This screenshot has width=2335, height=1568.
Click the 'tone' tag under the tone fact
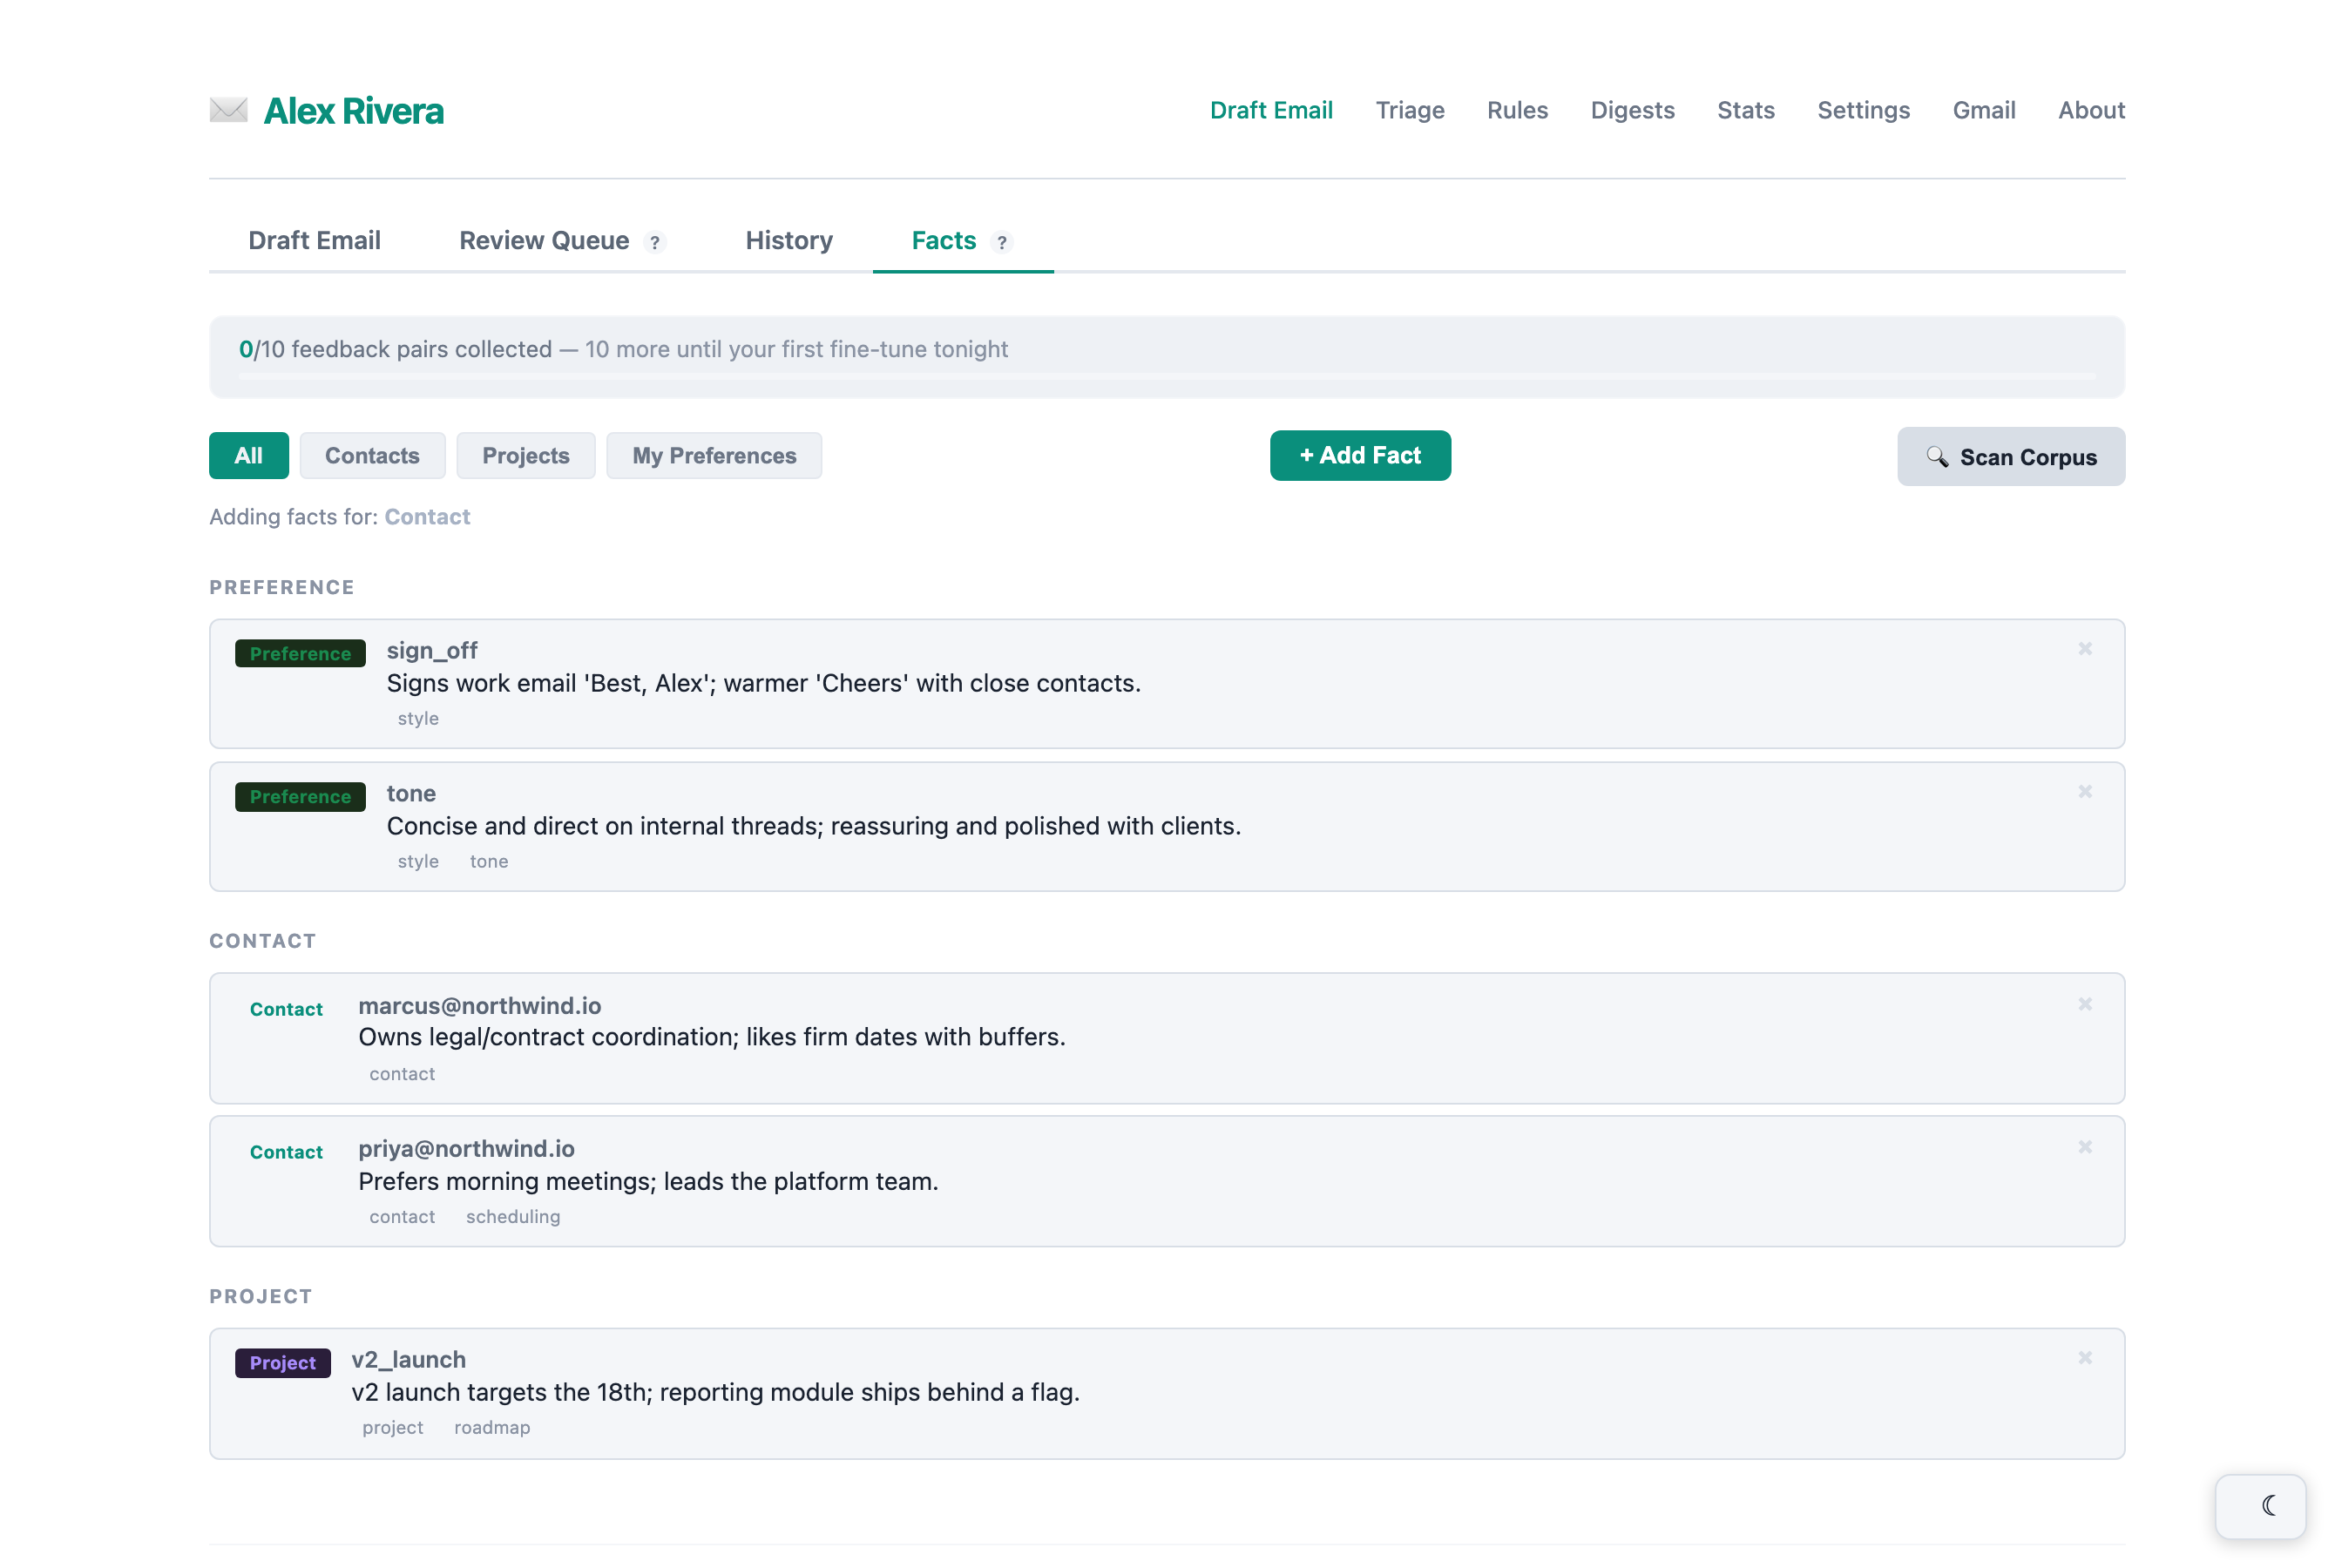tap(489, 862)
